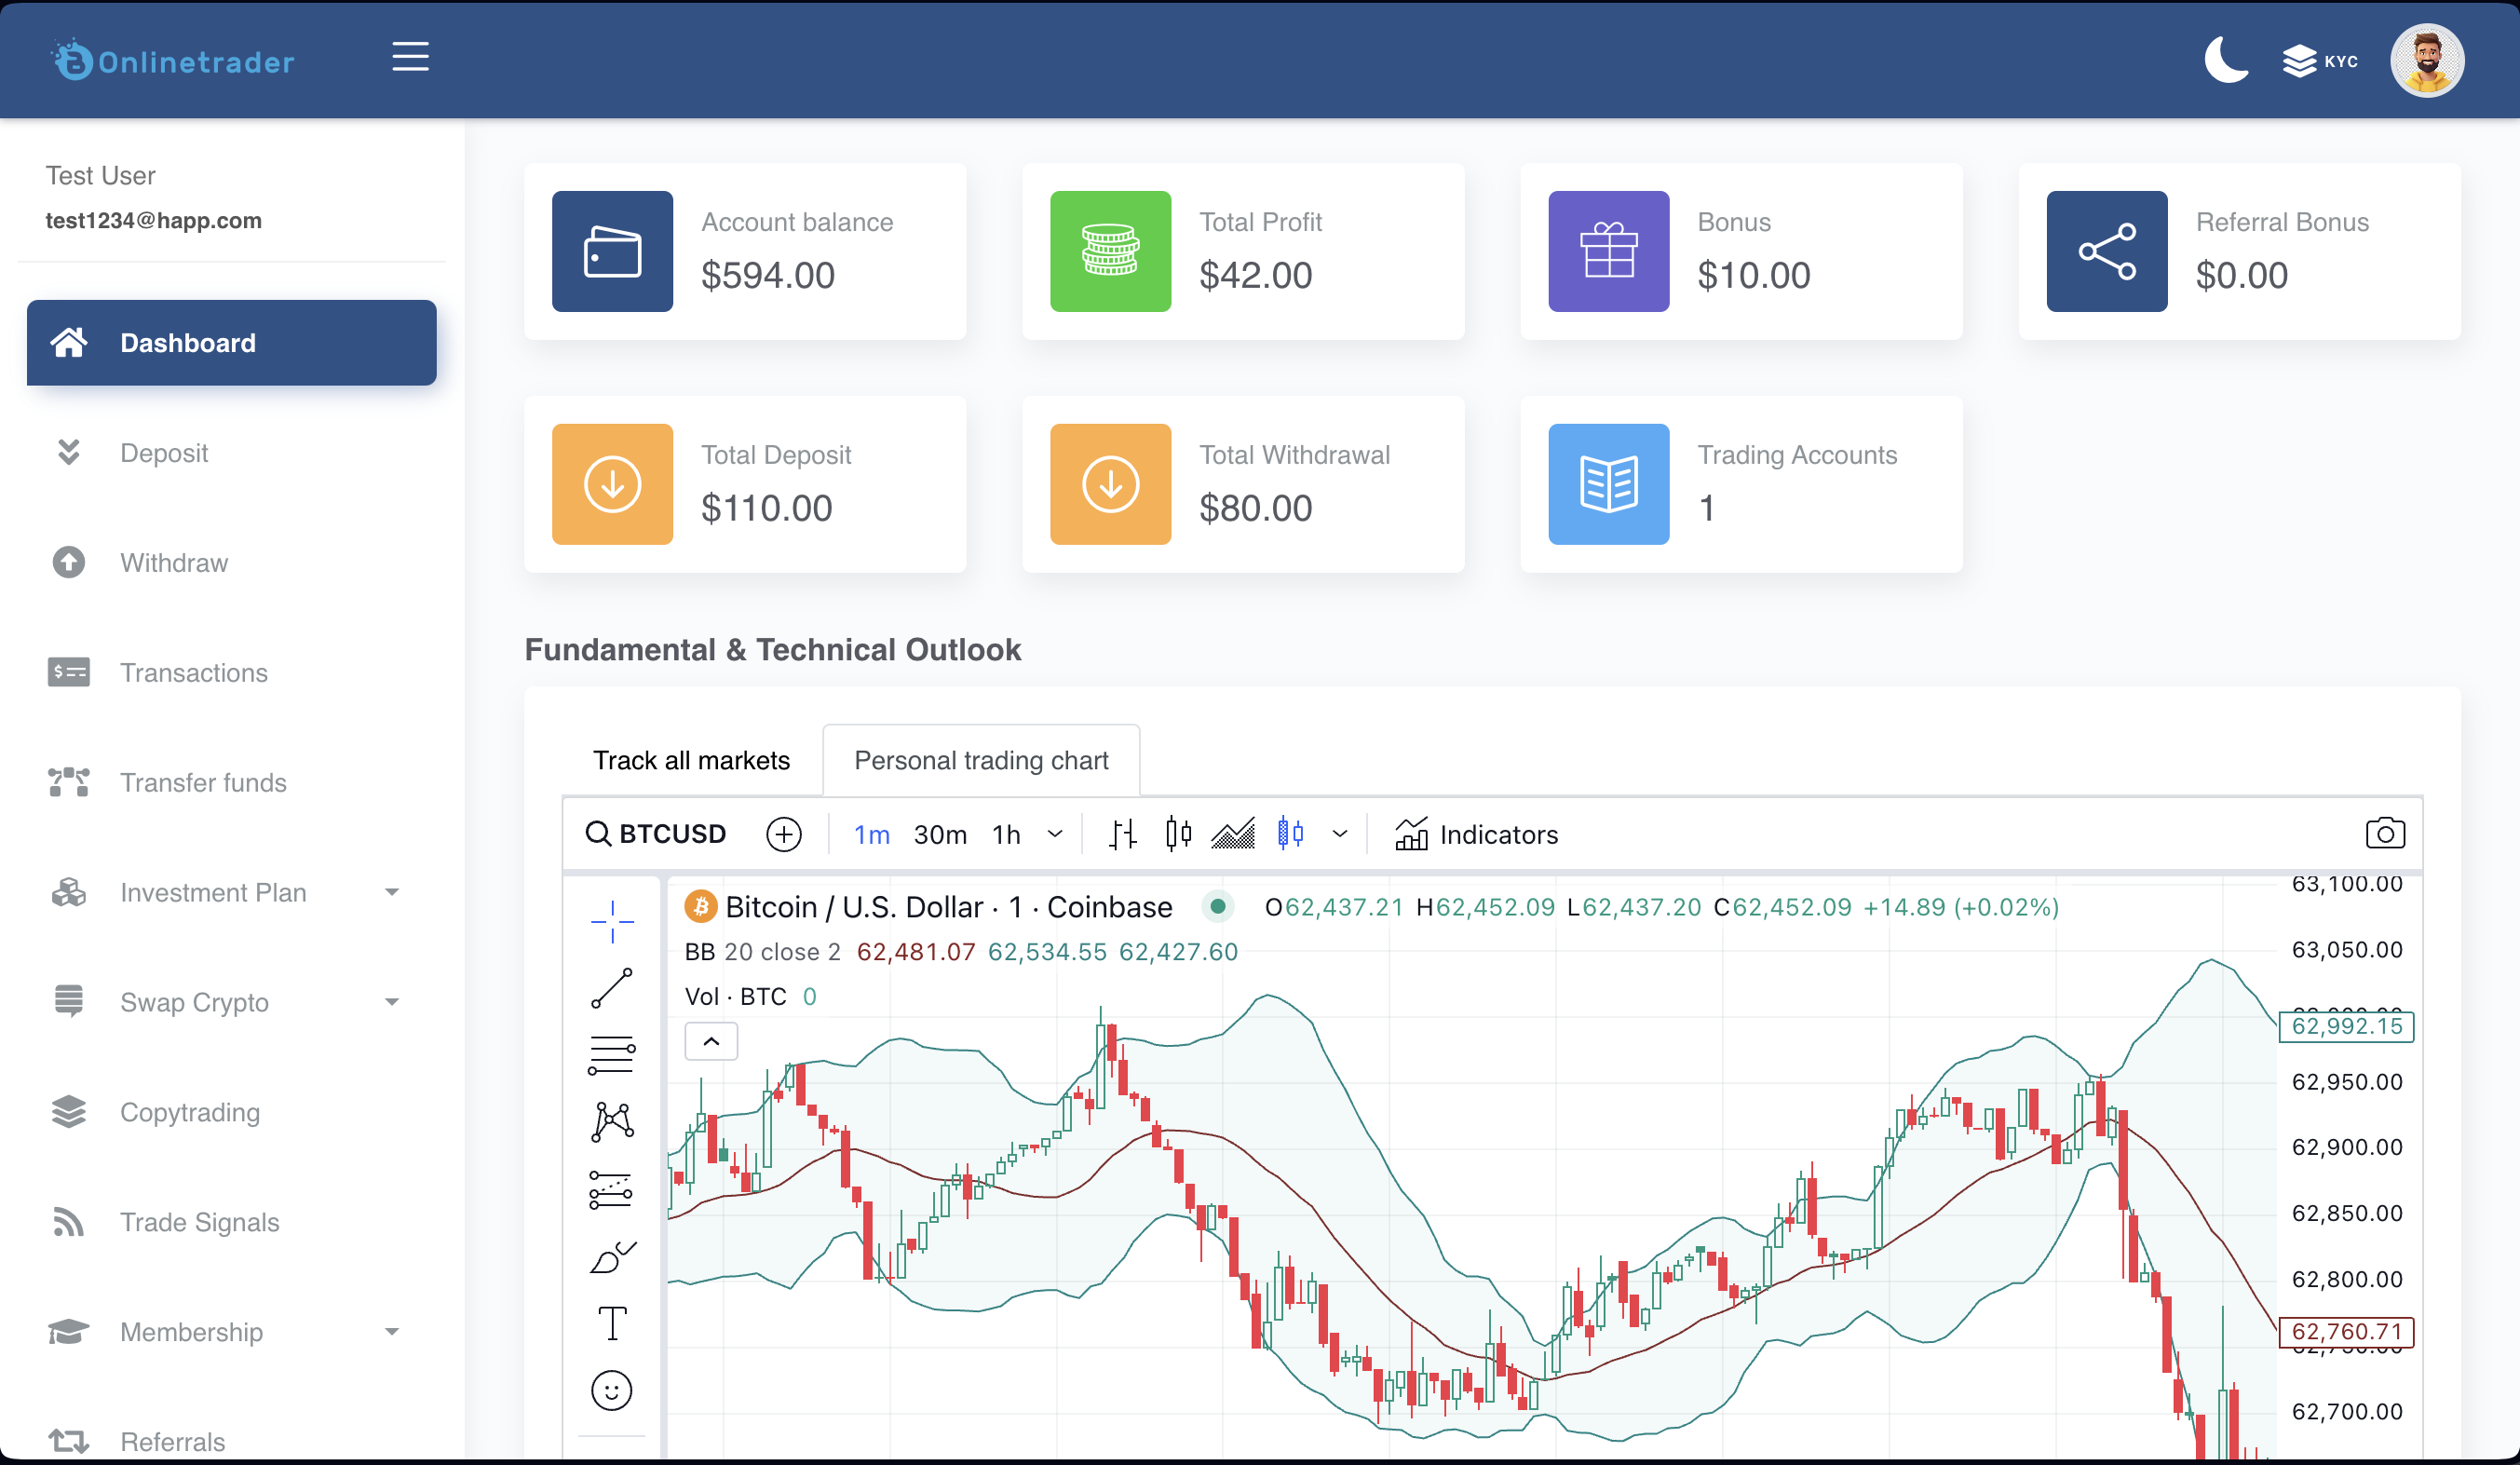Image resolution: width=2520 pixels, height=1465 pixels.
Task: Choose the text annotation tool
Action: pos(612,1323)
